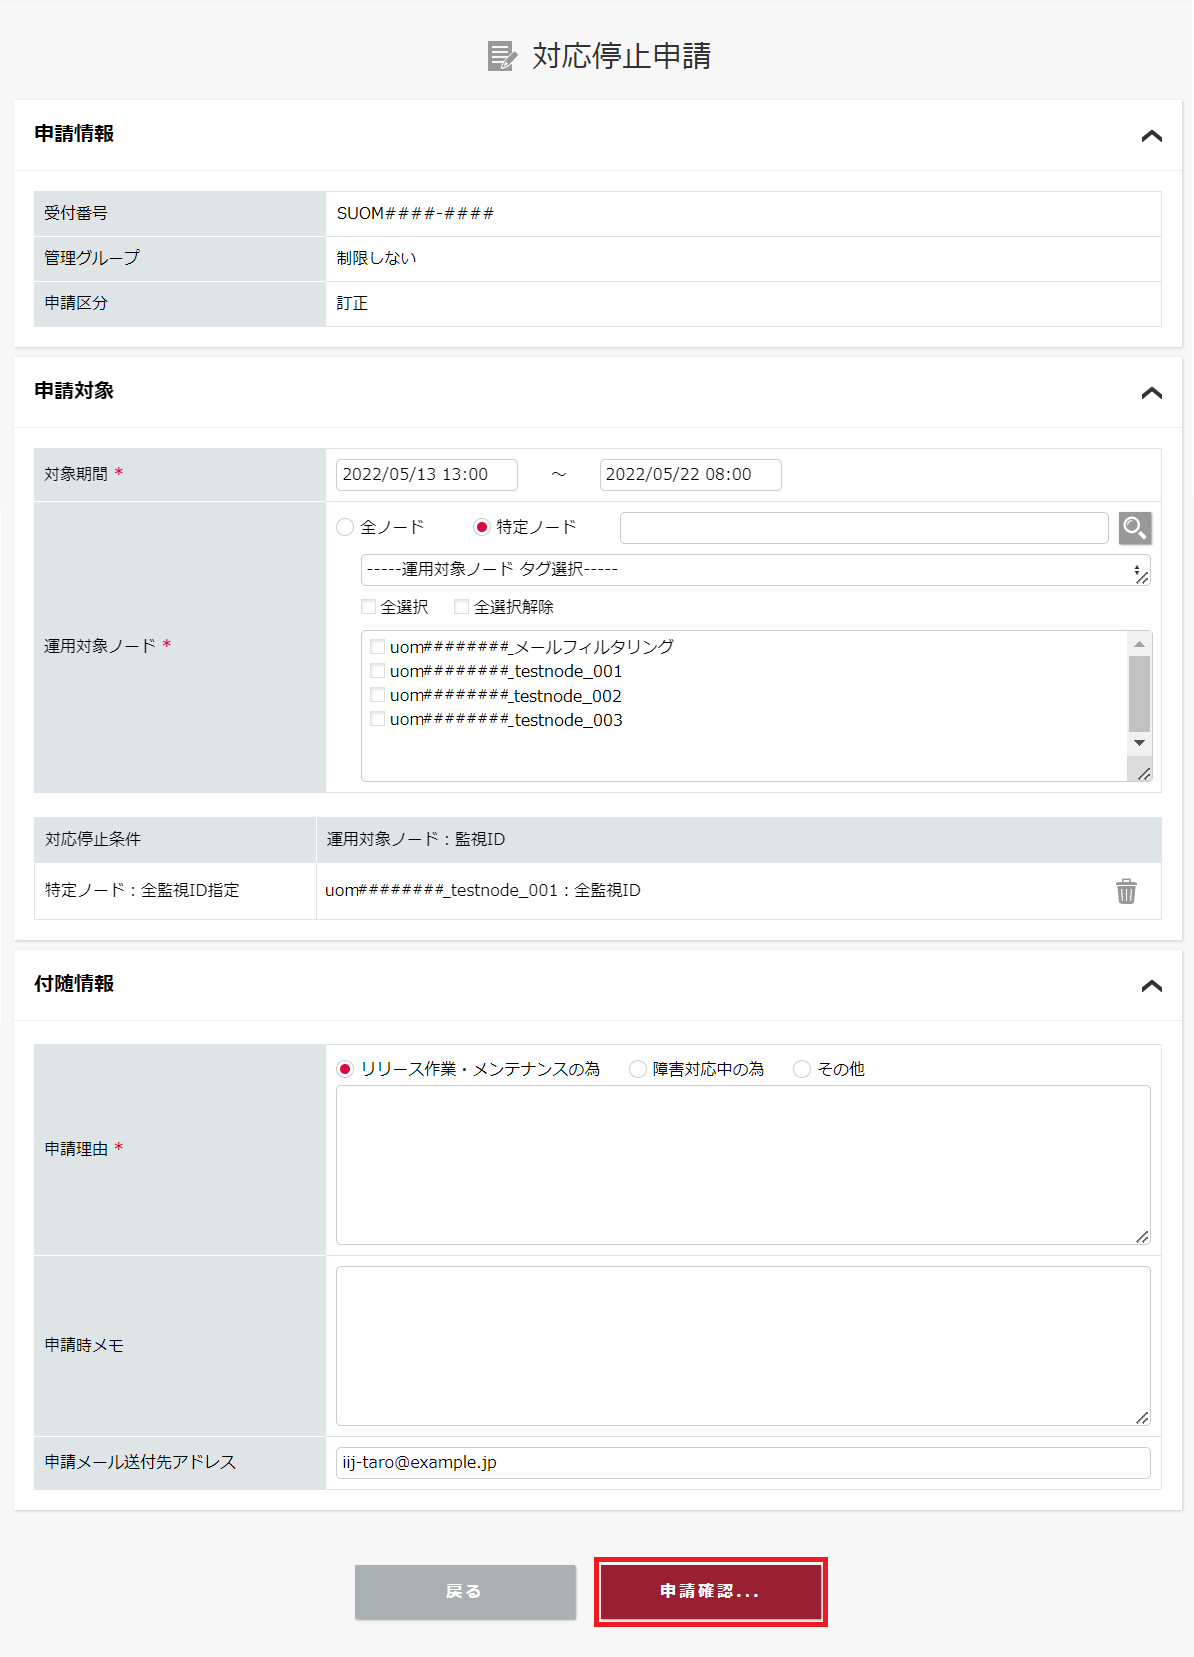Click the 申請メール送付先アドレス field

click(x=743, y=1463)
